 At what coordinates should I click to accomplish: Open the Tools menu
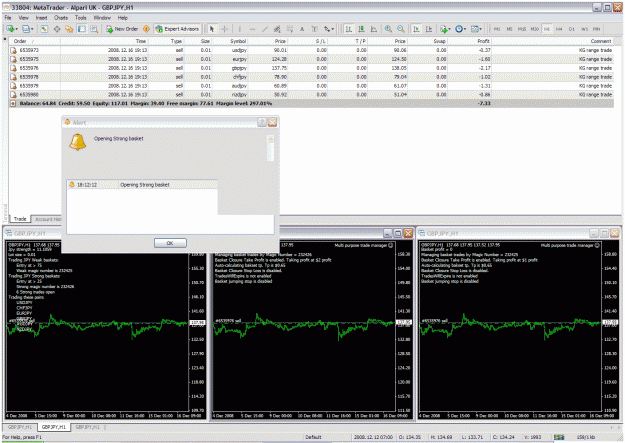click(x=81, y=18)
